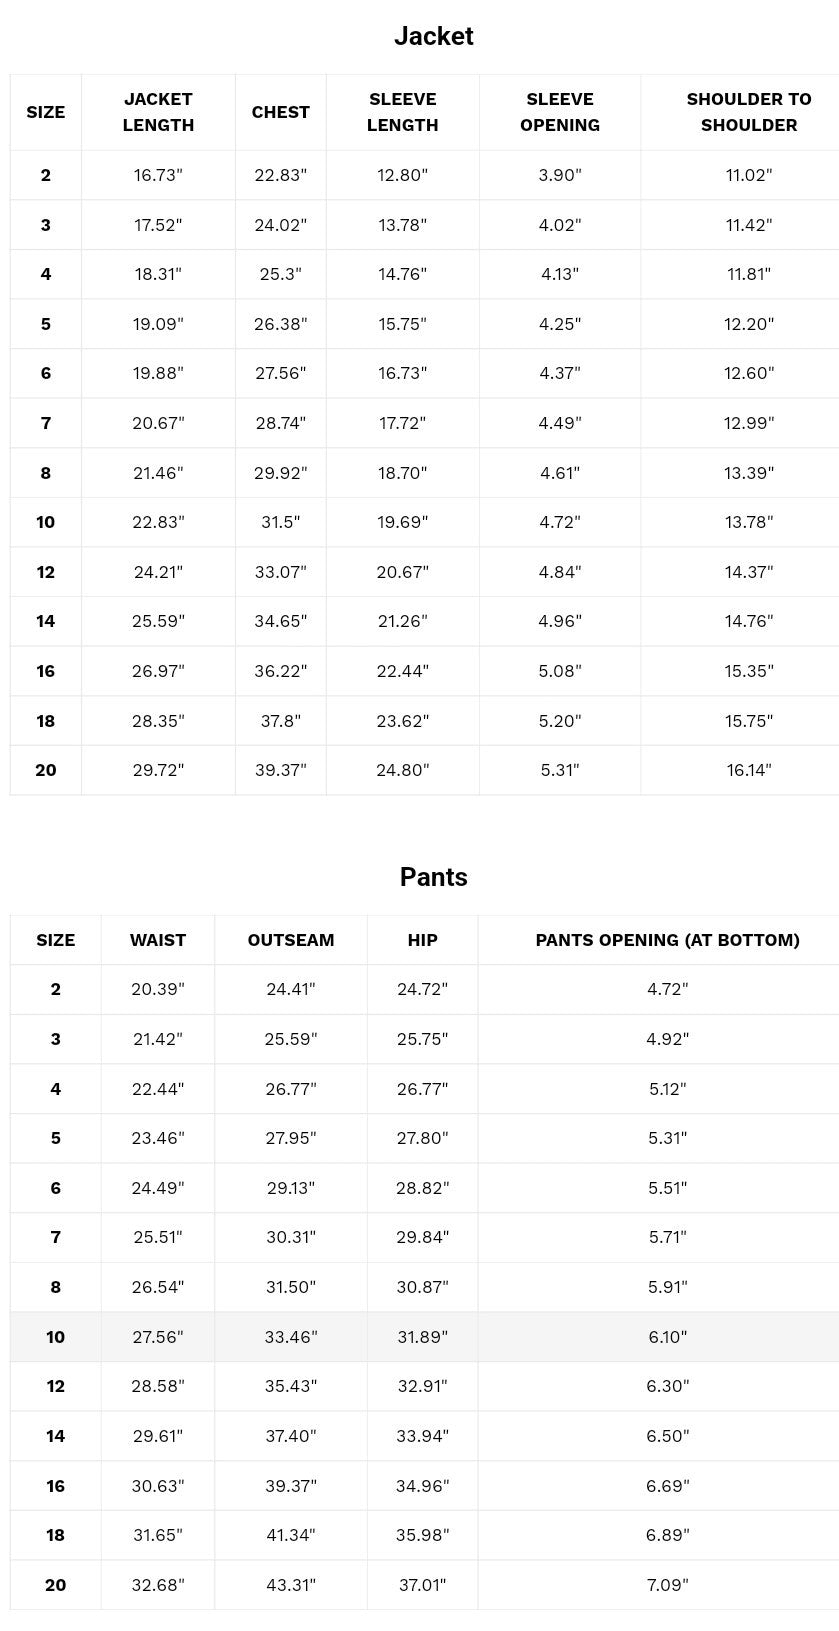Click pants hip value 24.72"
Image resolution: width=839 pixels, height=1631 pixels.
tap(422, 989)
